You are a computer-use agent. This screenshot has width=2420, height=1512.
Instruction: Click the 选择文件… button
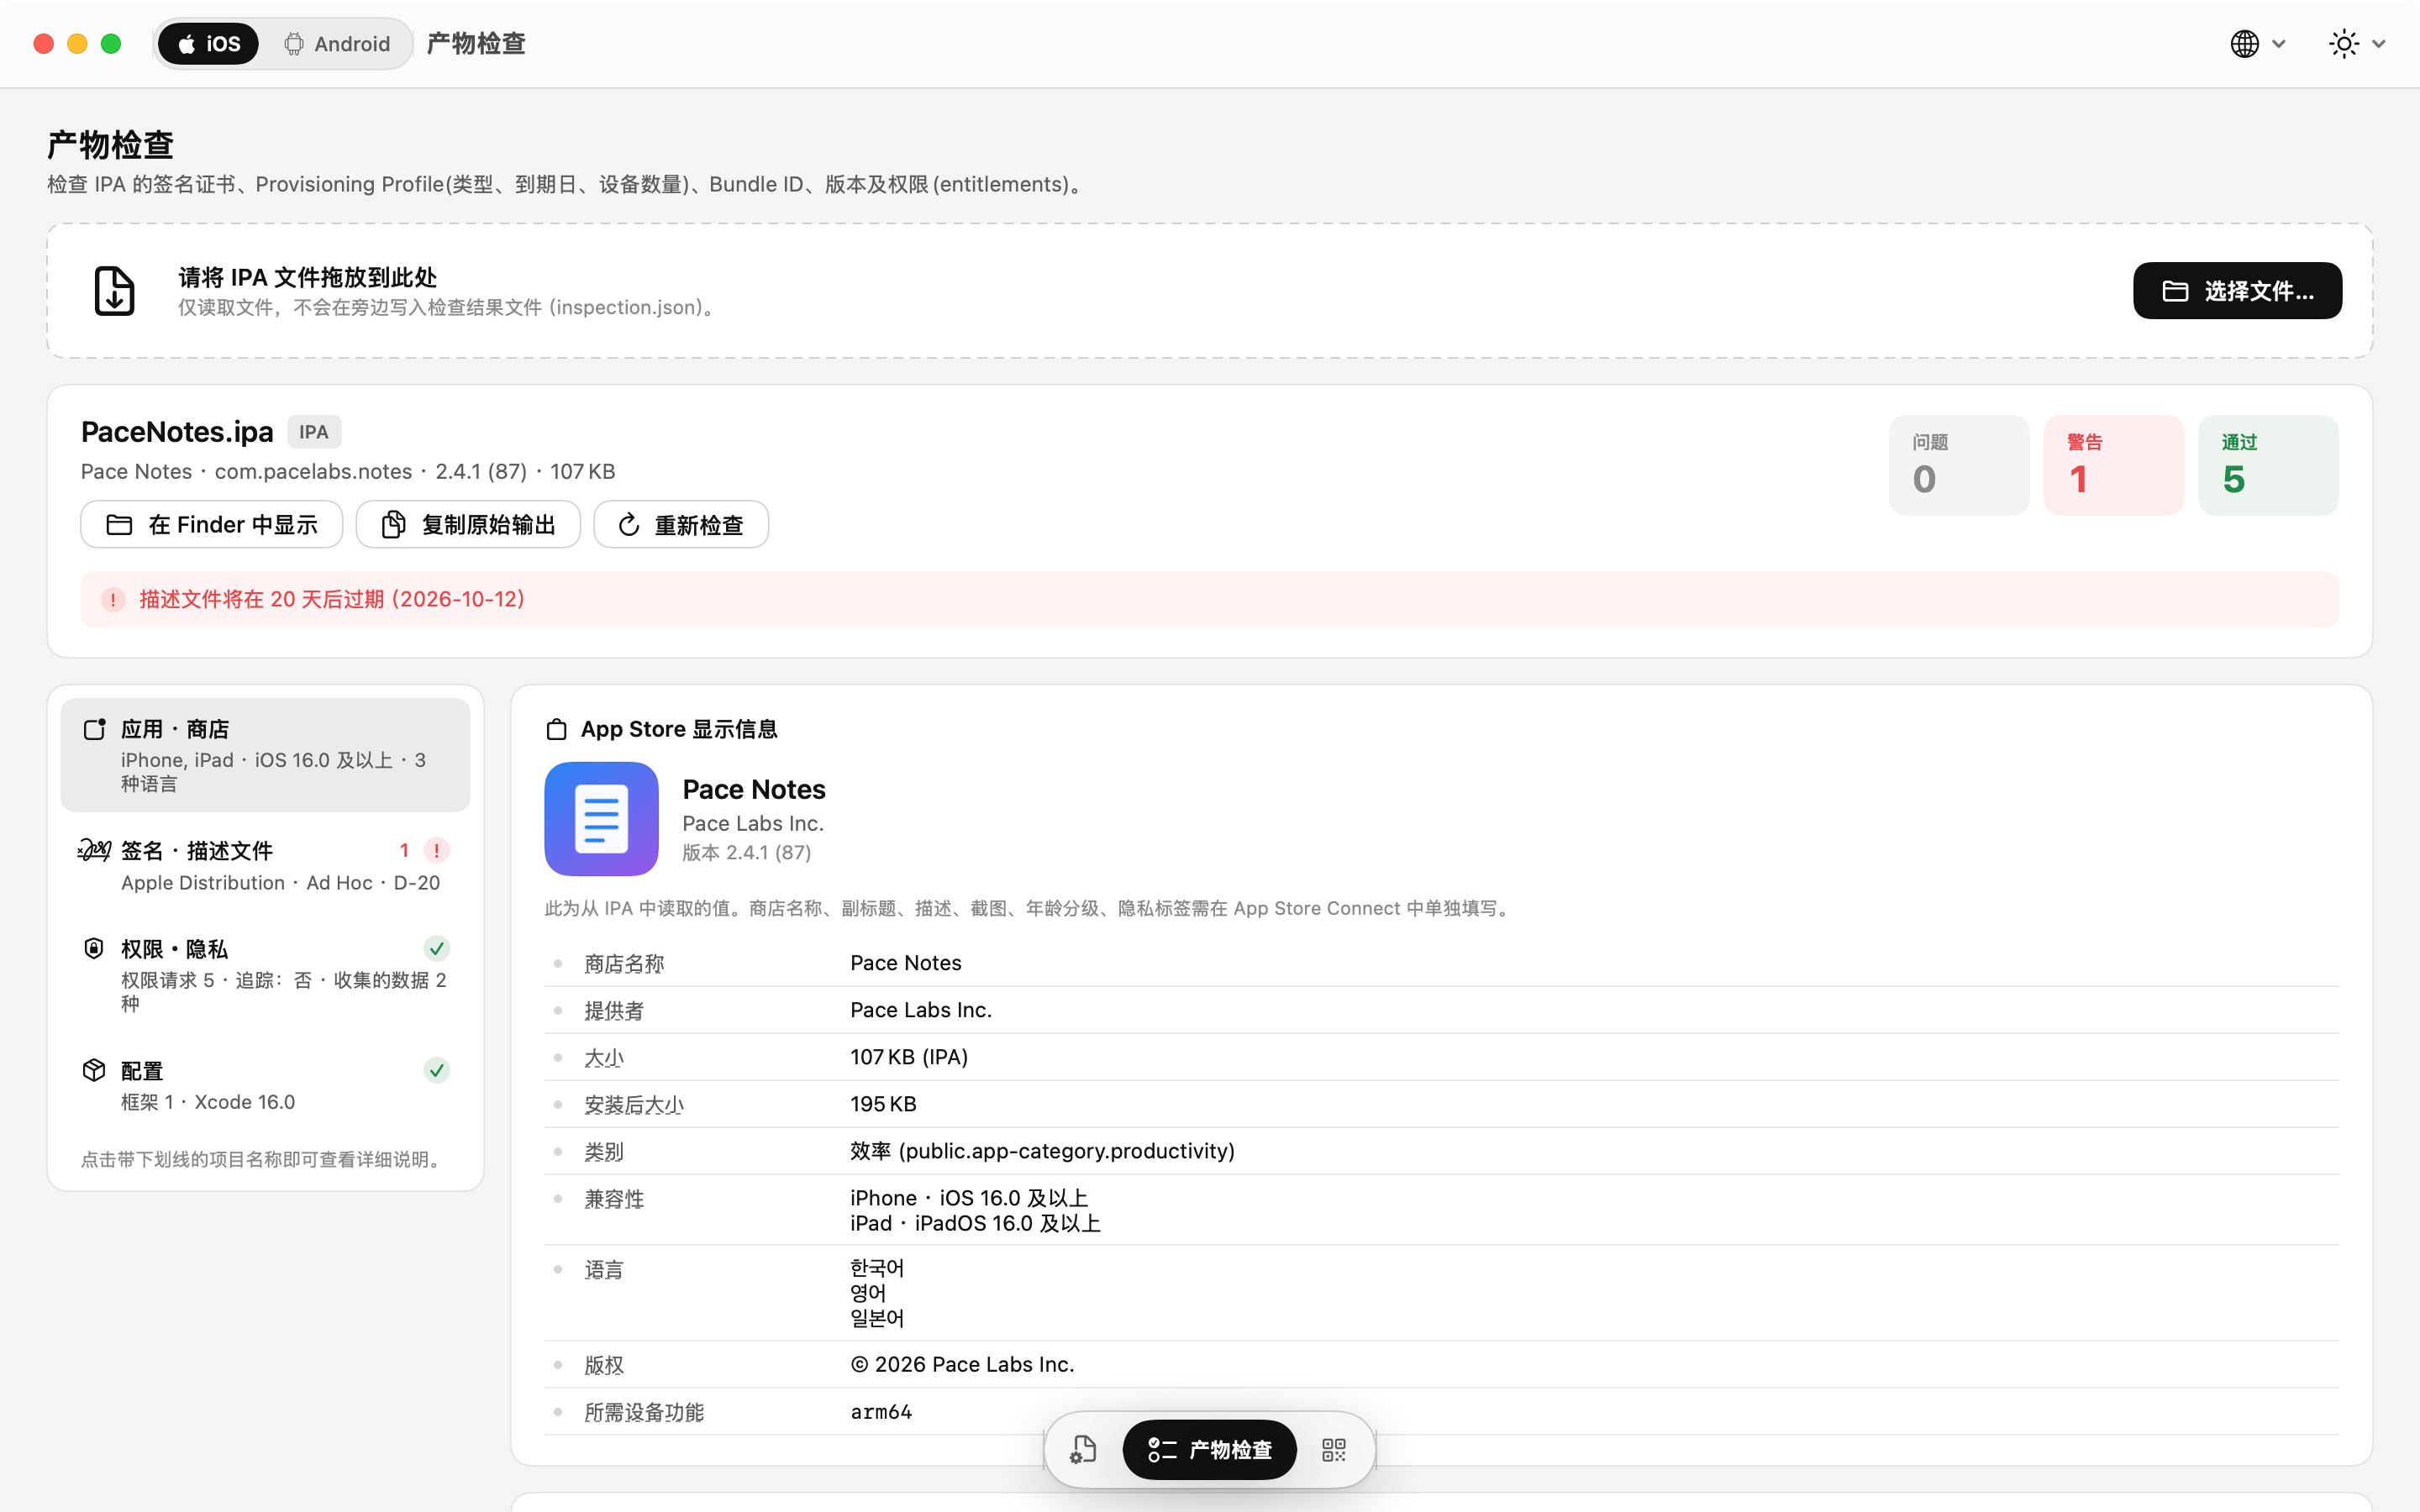point(2237,291)
